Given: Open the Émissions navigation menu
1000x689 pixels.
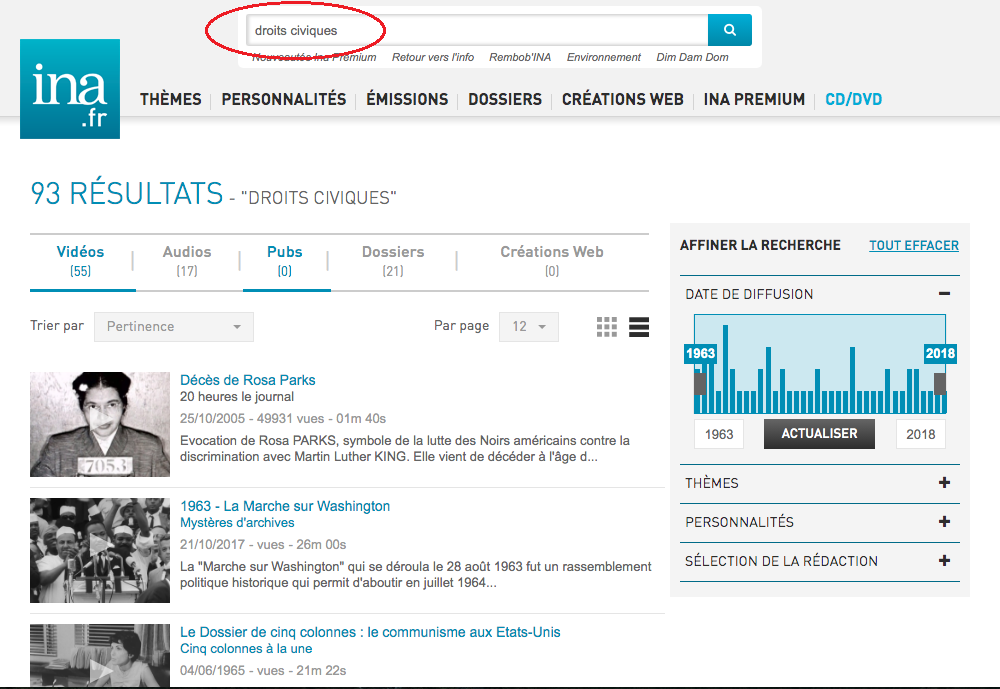Looking at the screenshot, I should point(407,100).
